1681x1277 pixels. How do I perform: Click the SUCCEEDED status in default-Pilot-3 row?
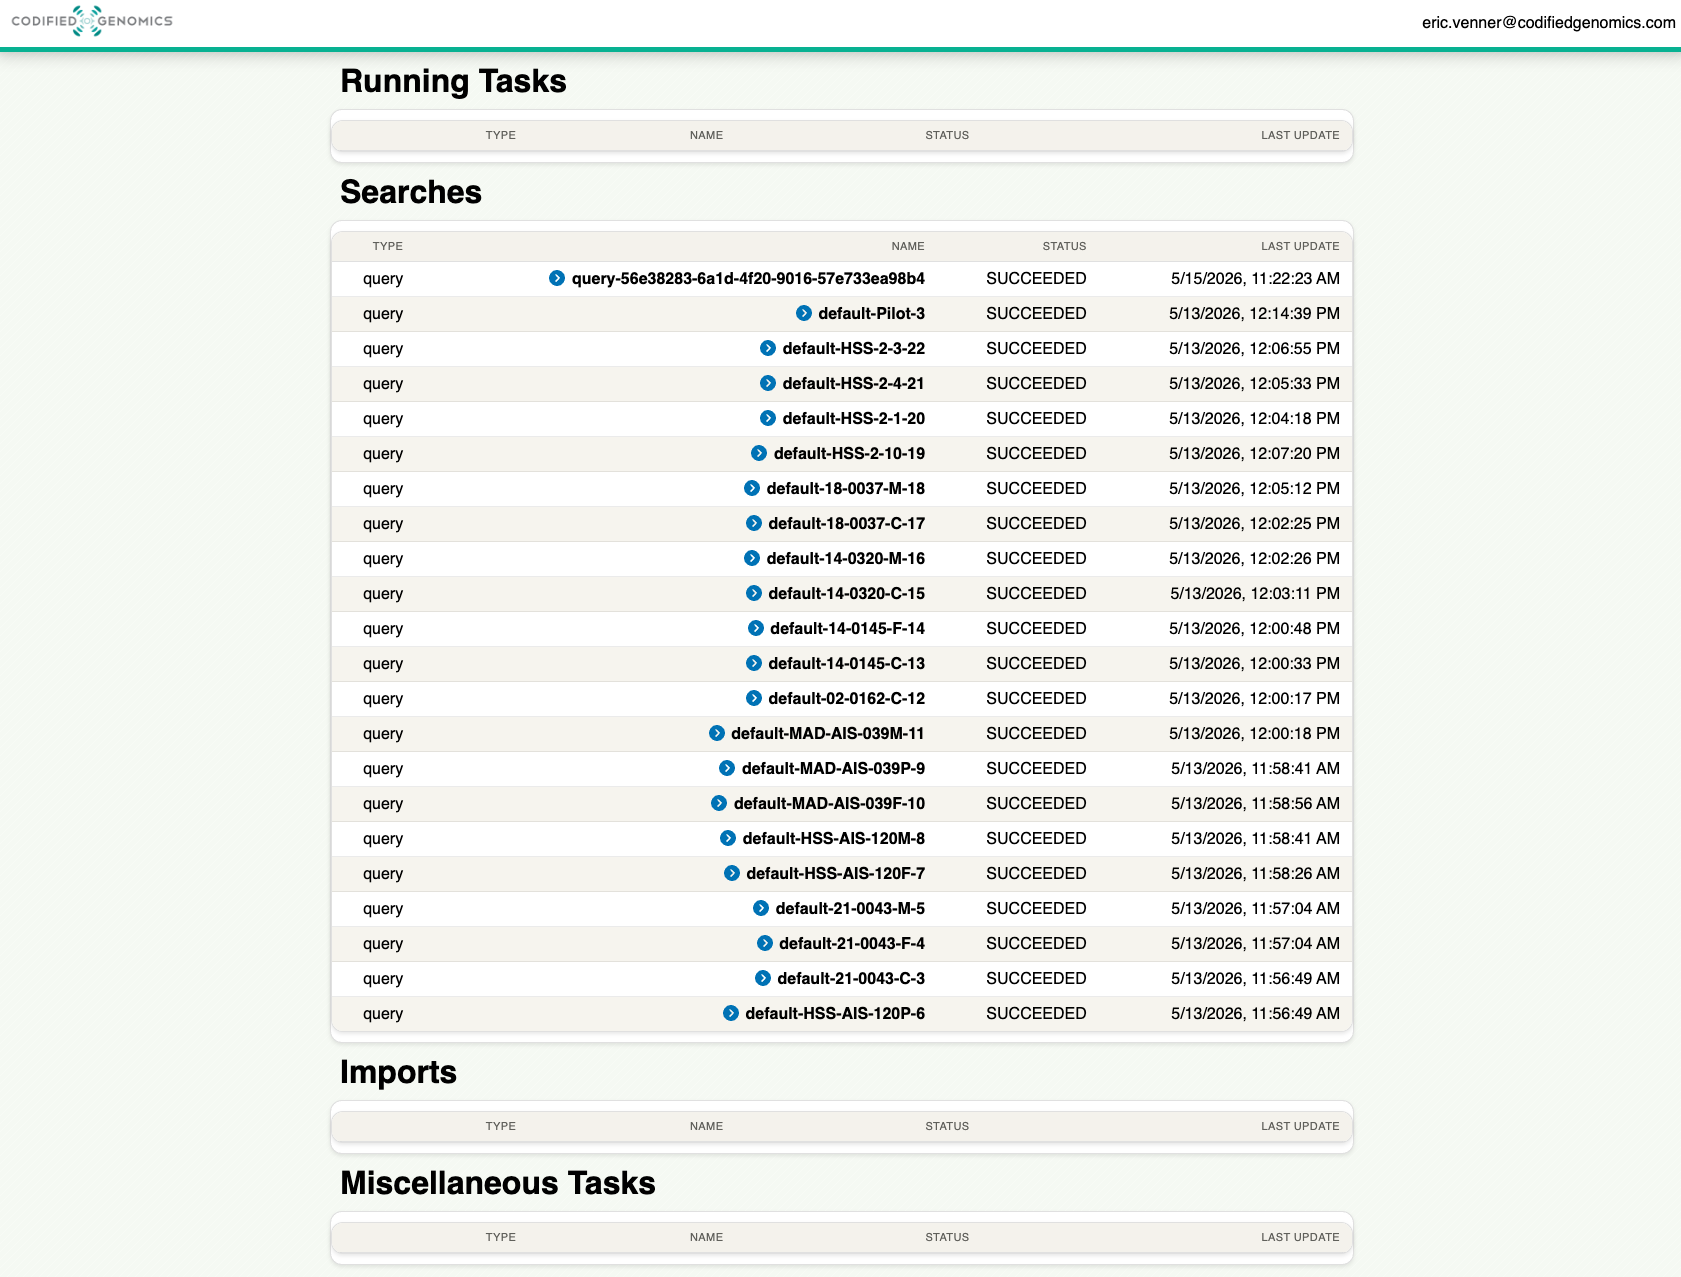tap(1036, 313)
